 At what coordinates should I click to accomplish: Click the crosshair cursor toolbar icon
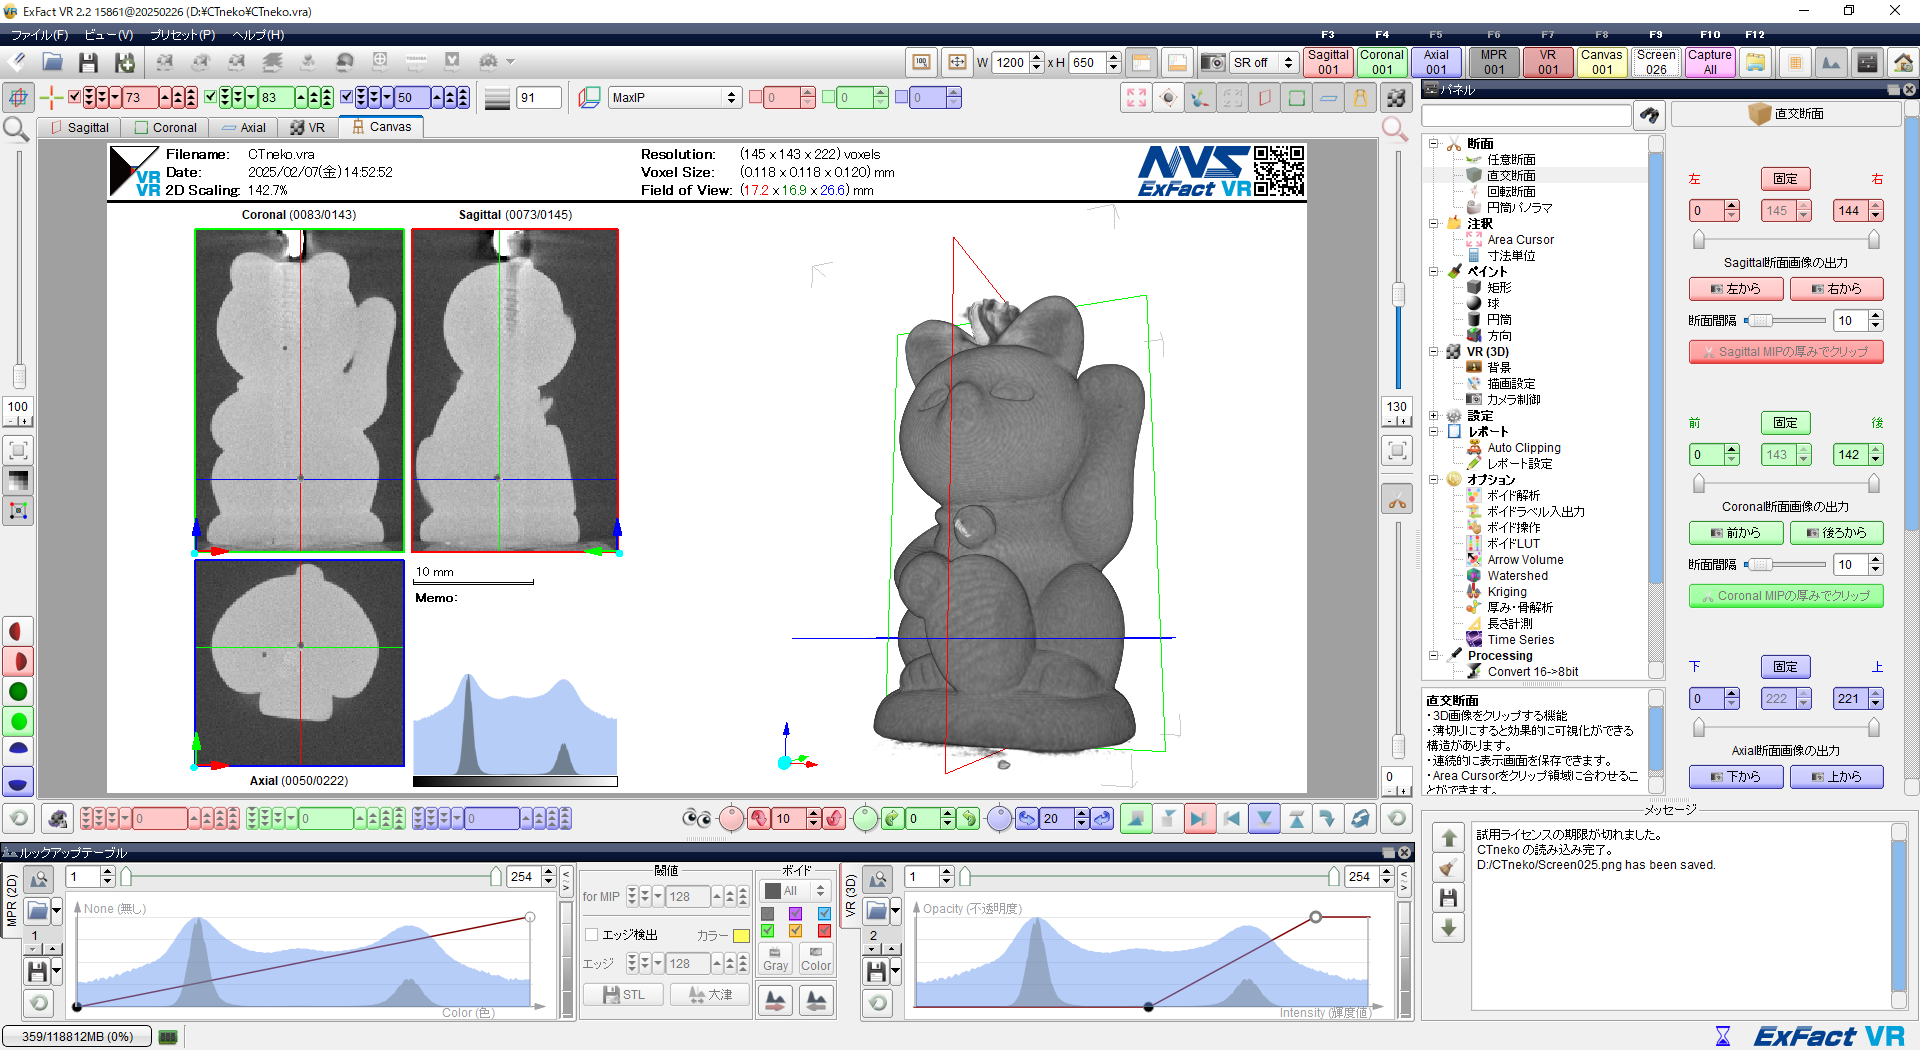51,98
